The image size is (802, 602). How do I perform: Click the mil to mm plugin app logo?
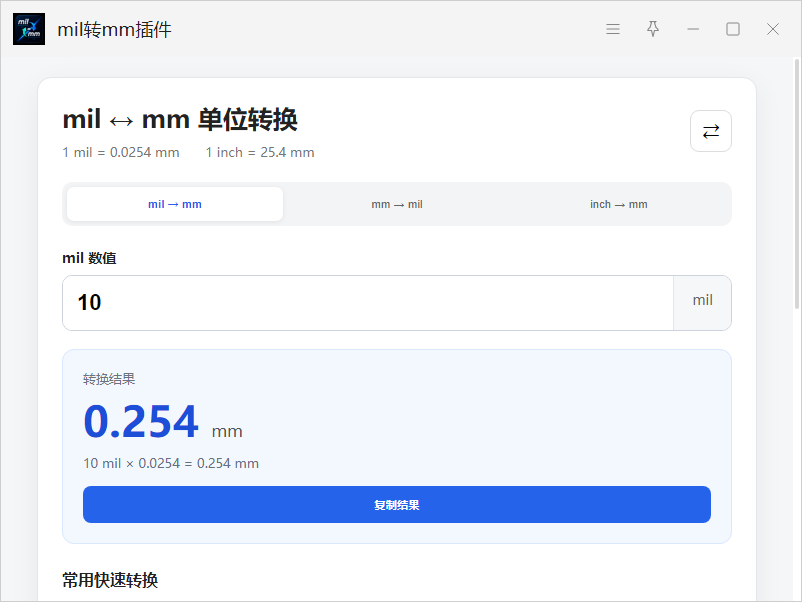[x=29, y=29]
